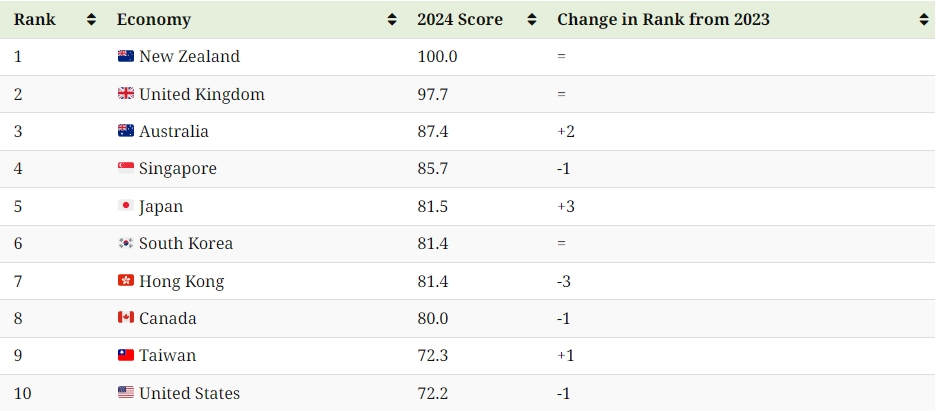Sort by Change in Rank arrows
Screen dimensions: 936x414
coord(924,20)
